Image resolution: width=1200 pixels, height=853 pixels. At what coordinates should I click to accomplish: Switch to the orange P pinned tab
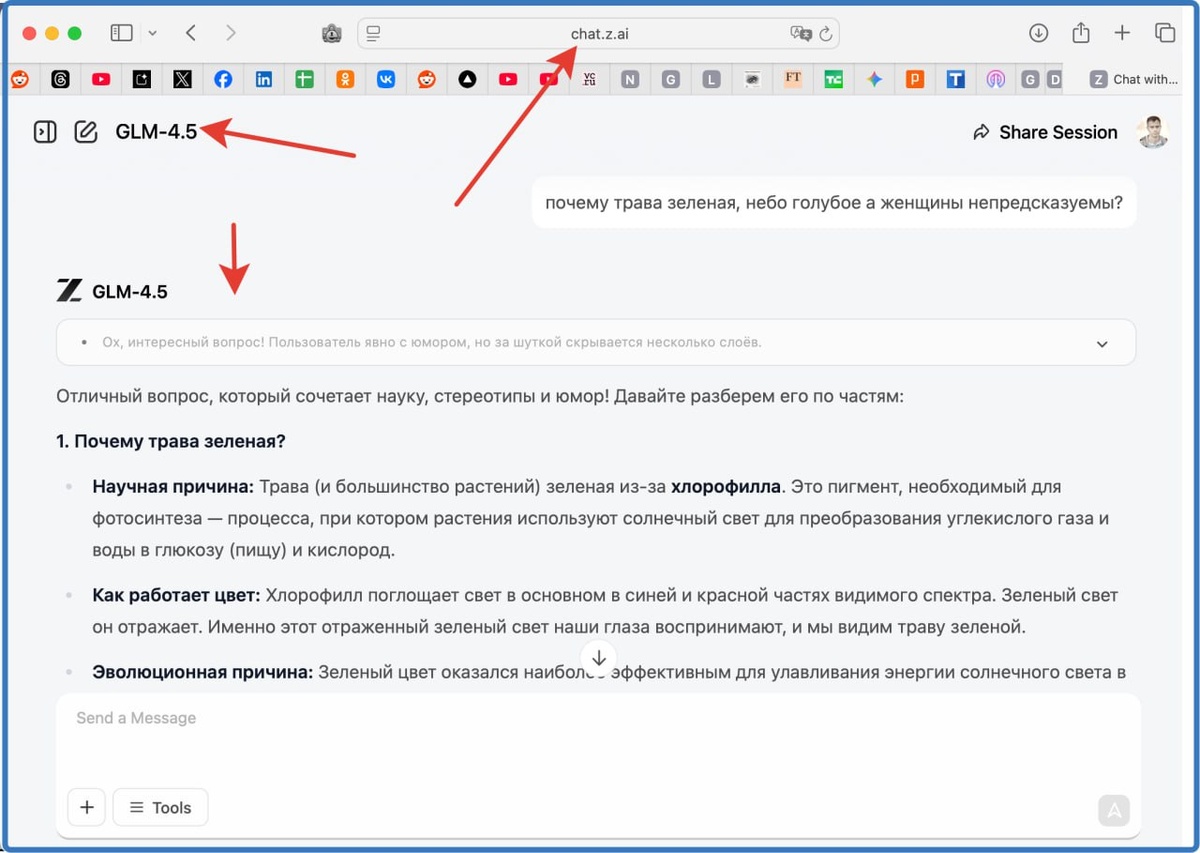click(915, 79)
